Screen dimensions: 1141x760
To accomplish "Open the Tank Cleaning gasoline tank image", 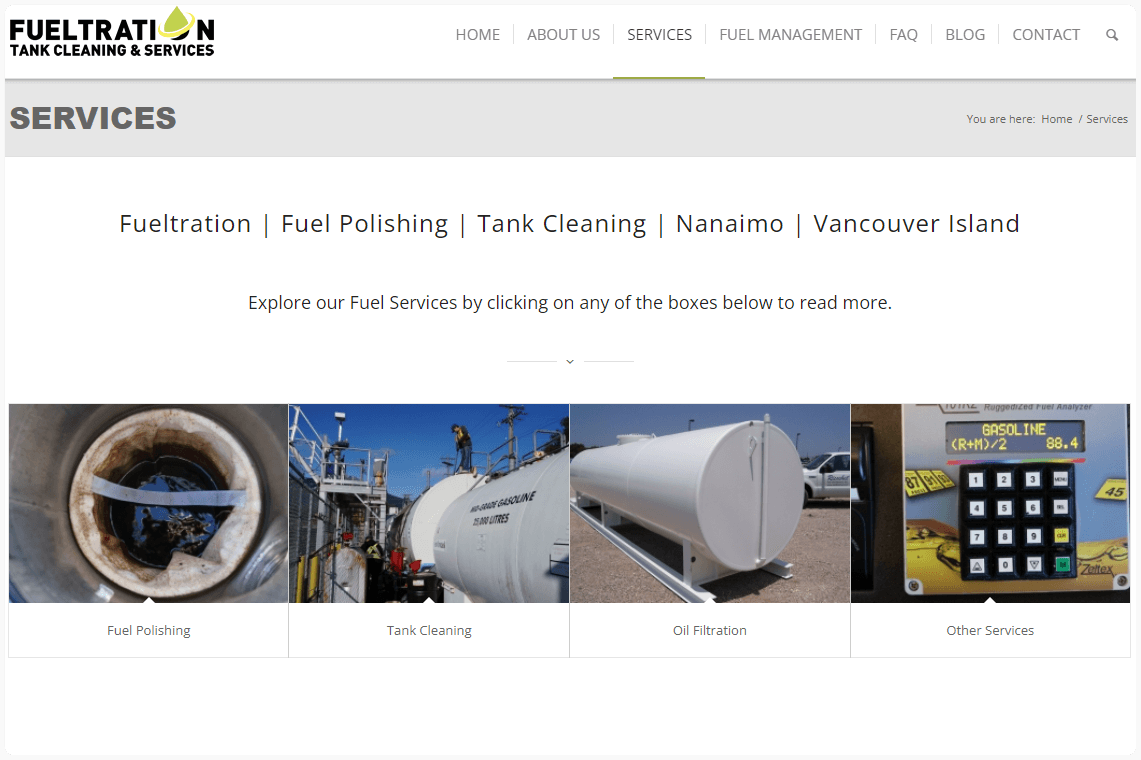I will (429, 503).
